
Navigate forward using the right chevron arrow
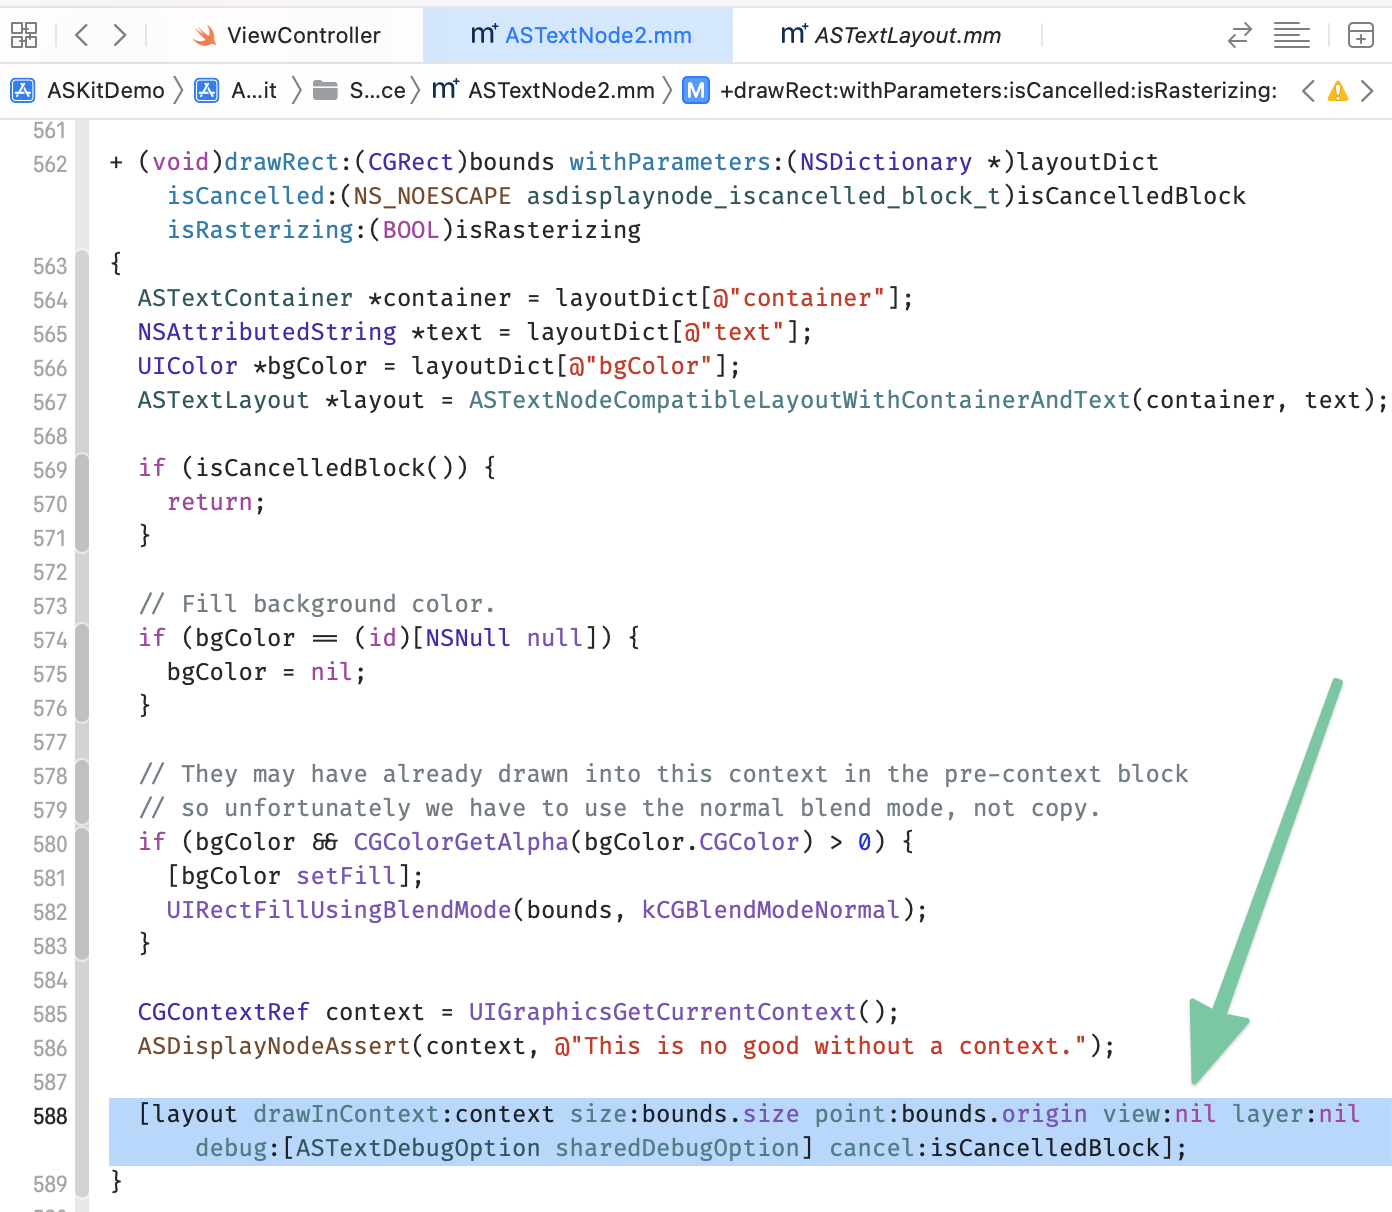(x=119, y=34)
